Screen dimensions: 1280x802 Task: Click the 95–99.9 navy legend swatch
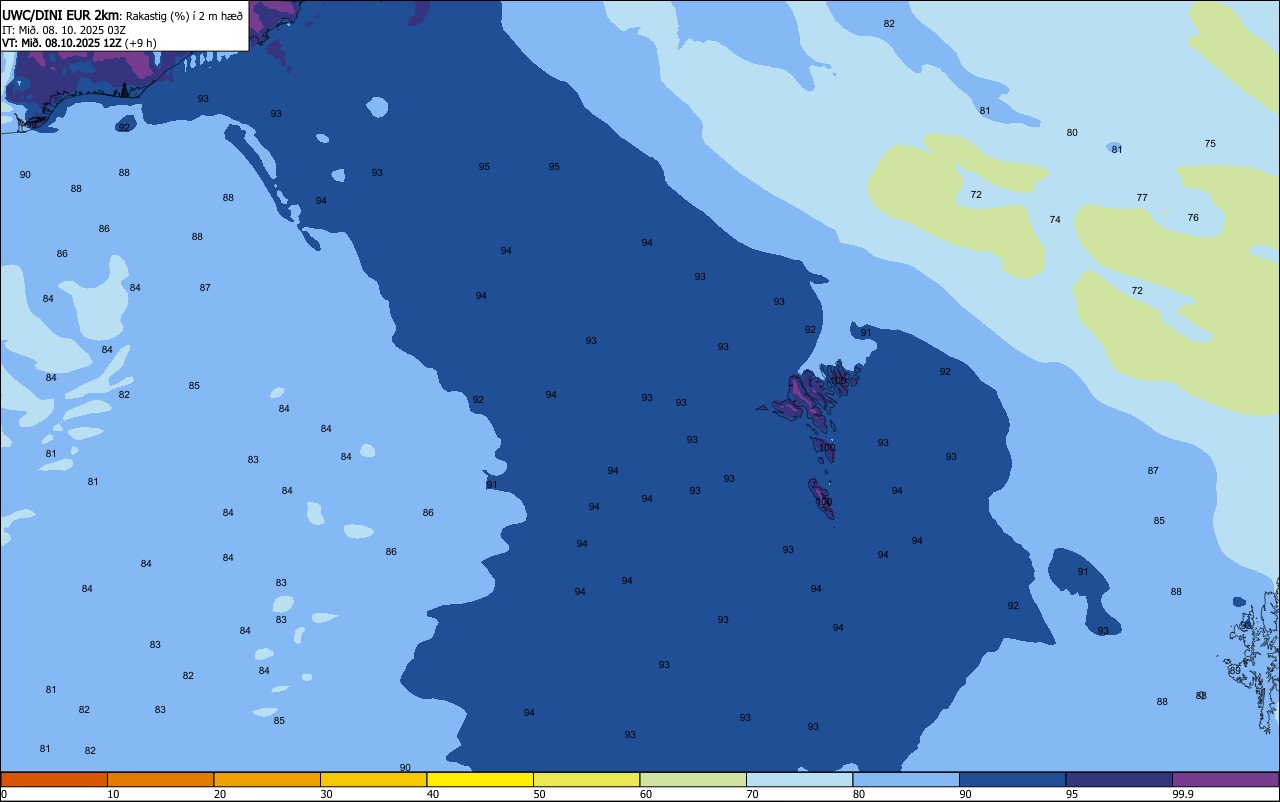pyautogui.click(x=1119, y=779)
